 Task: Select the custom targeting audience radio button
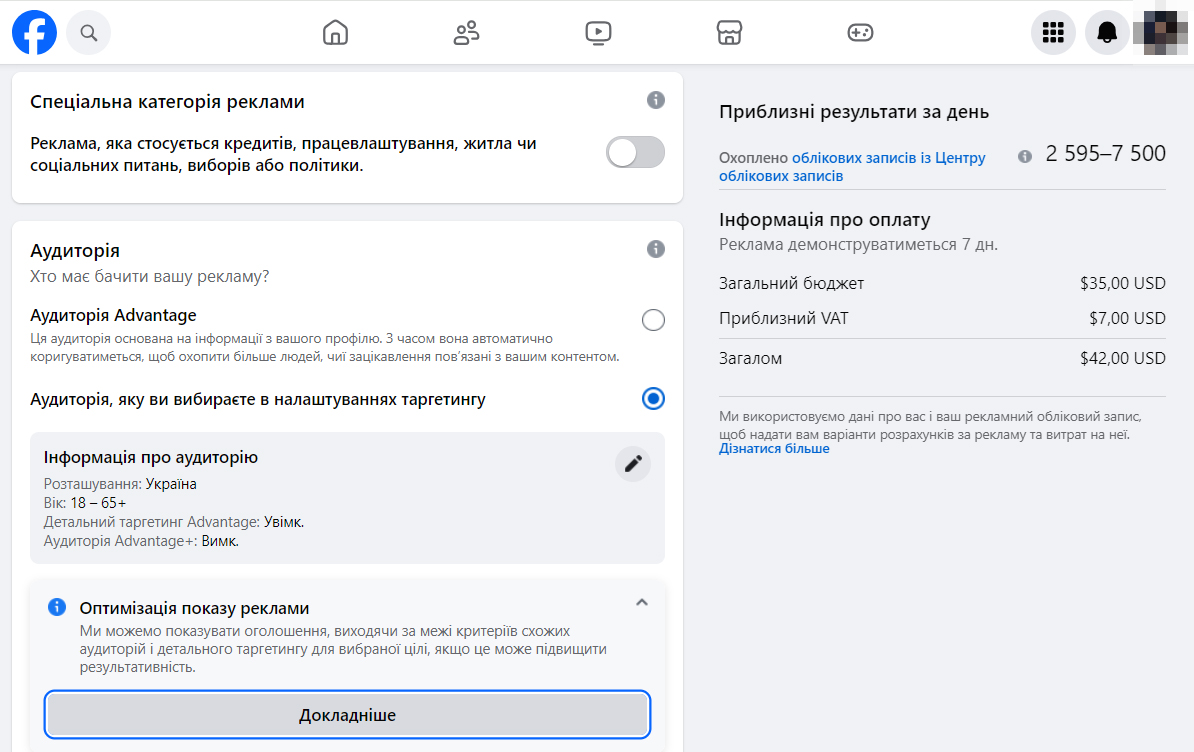point(653,398)
